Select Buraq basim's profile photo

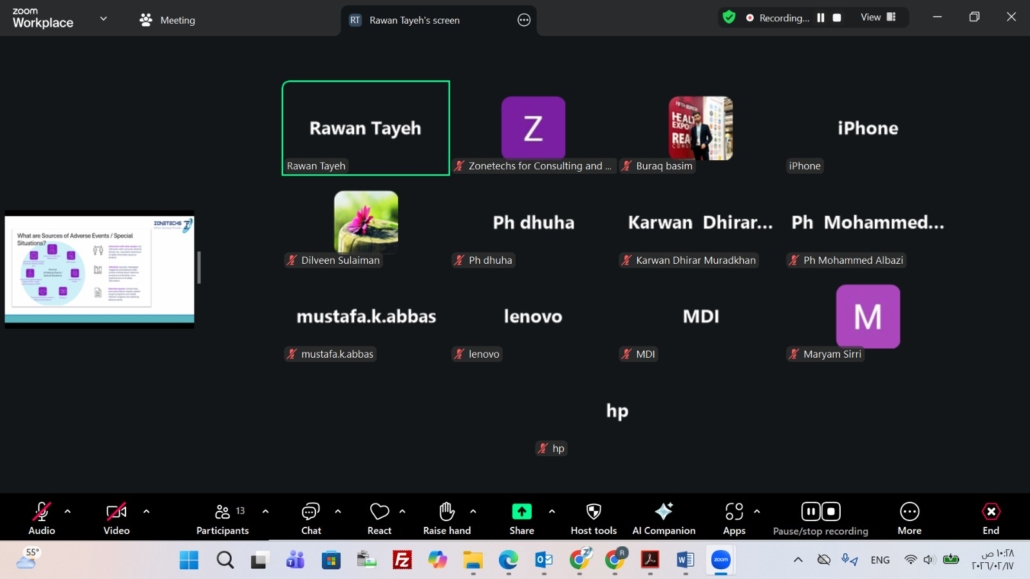click(x=700, y=127)
